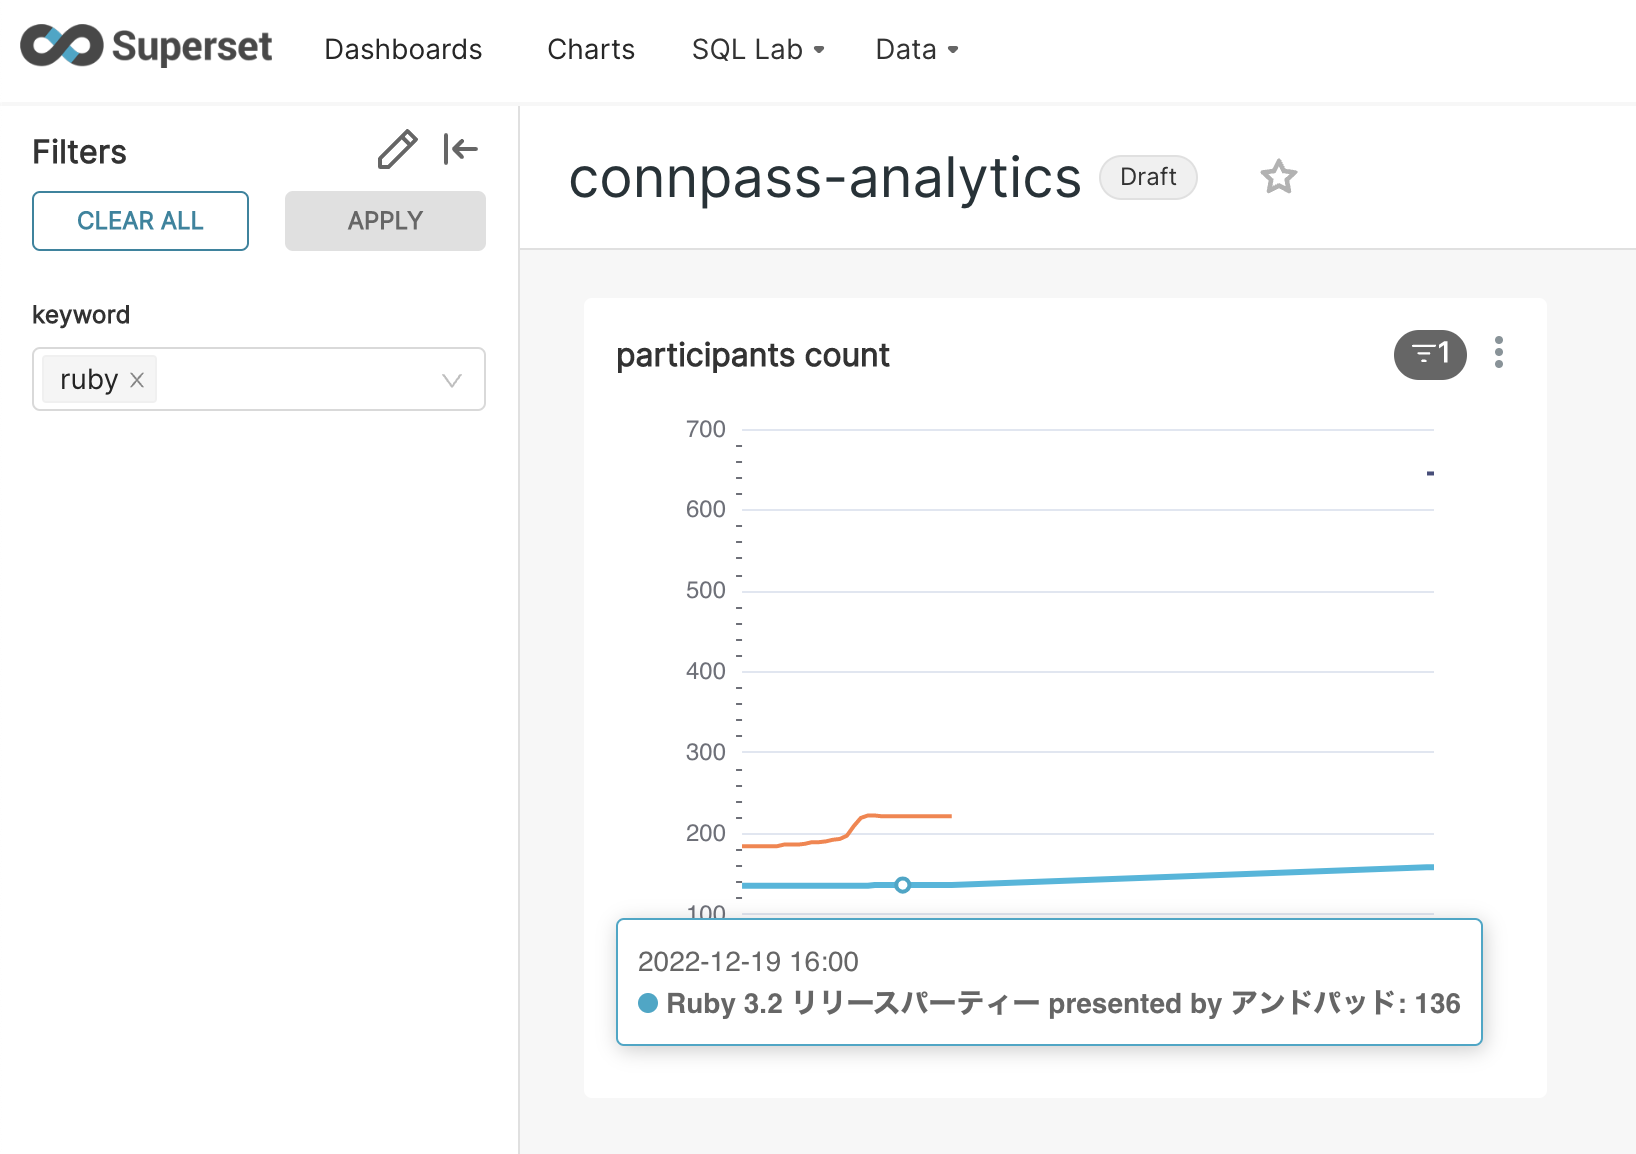This screenshot has width=1636, height=1154.
Task: Open the Data dropdown menu
Action: pyautogui.click(x=916, y=49)
